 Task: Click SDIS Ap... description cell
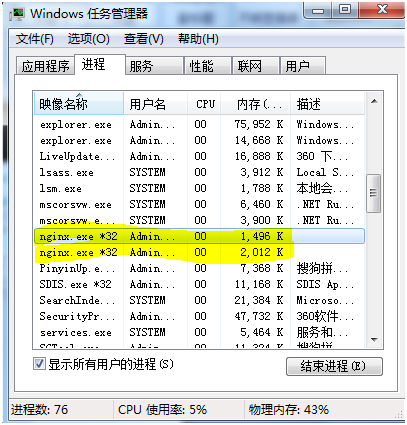click(x=325, y=284)
